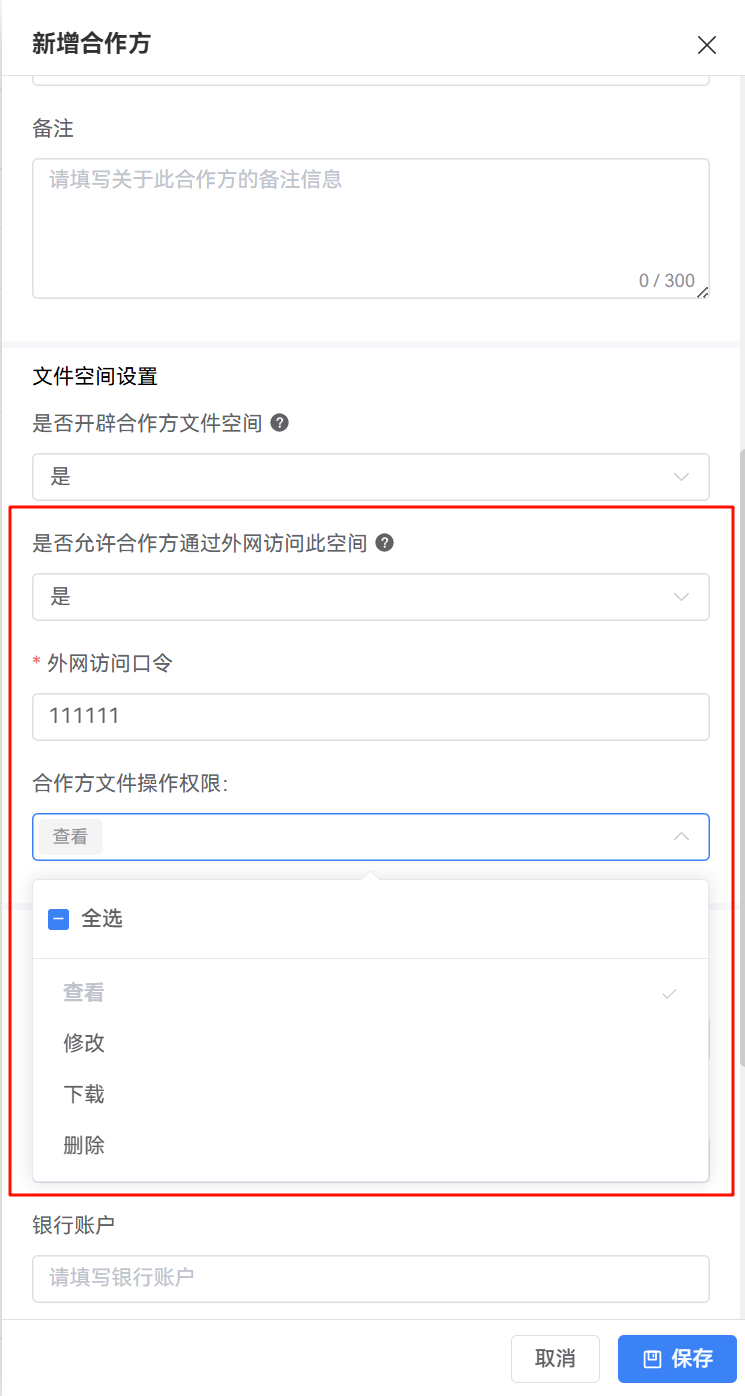Screen dimensions: 745x1396
Task: Click the 查看 tag in permissions field
Action: 70,837
